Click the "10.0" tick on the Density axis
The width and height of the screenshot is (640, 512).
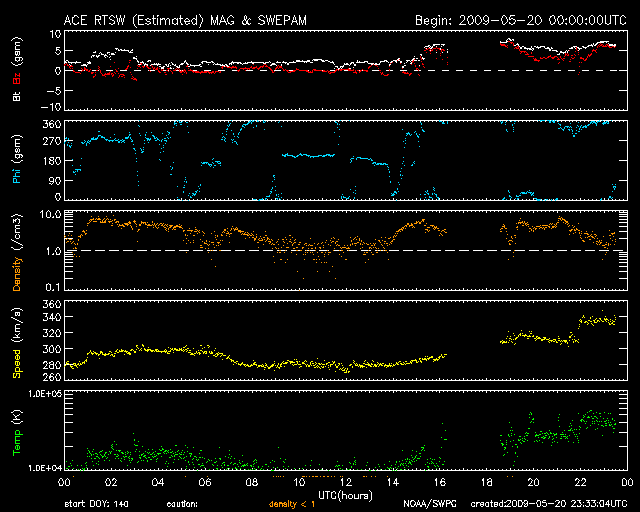(50, 214)
